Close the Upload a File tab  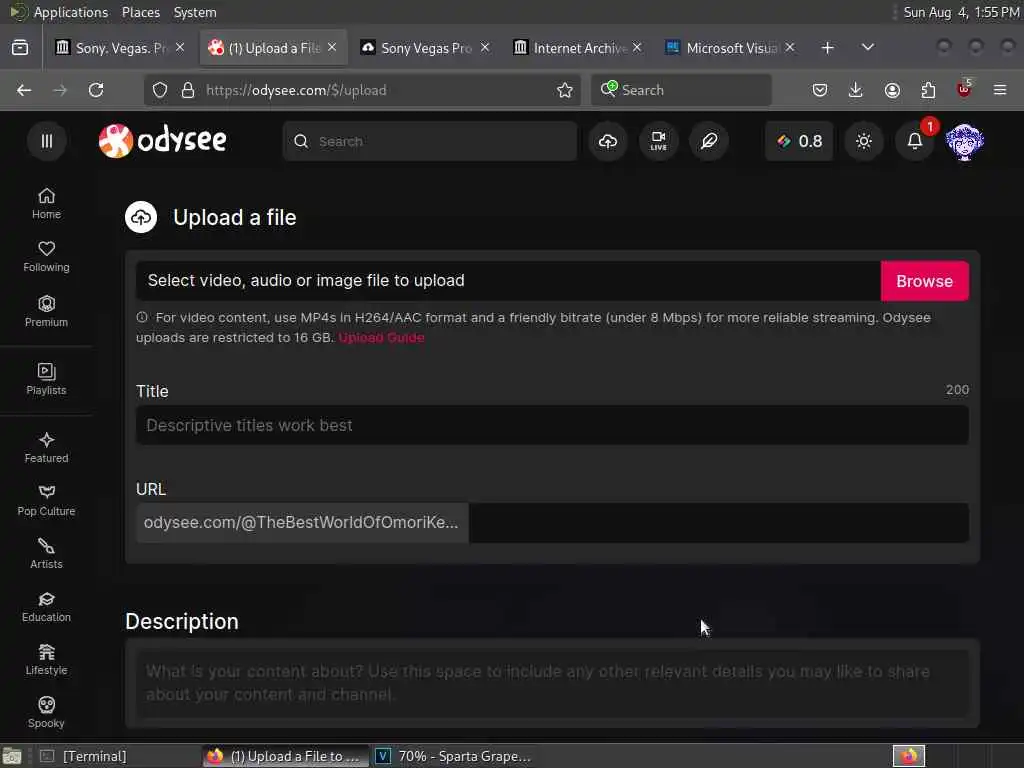tap(332, 47)
